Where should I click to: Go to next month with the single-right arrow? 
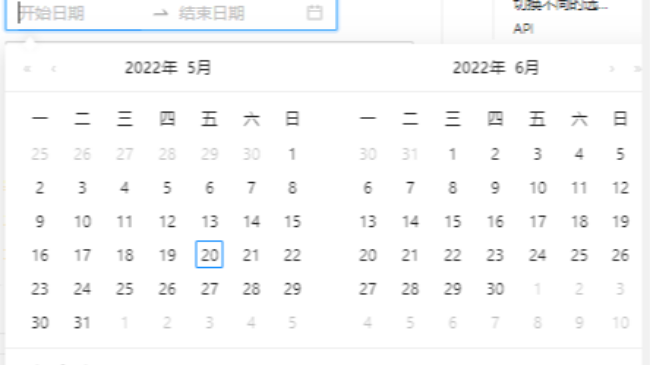pyautogui.click(x=611, y=68)
